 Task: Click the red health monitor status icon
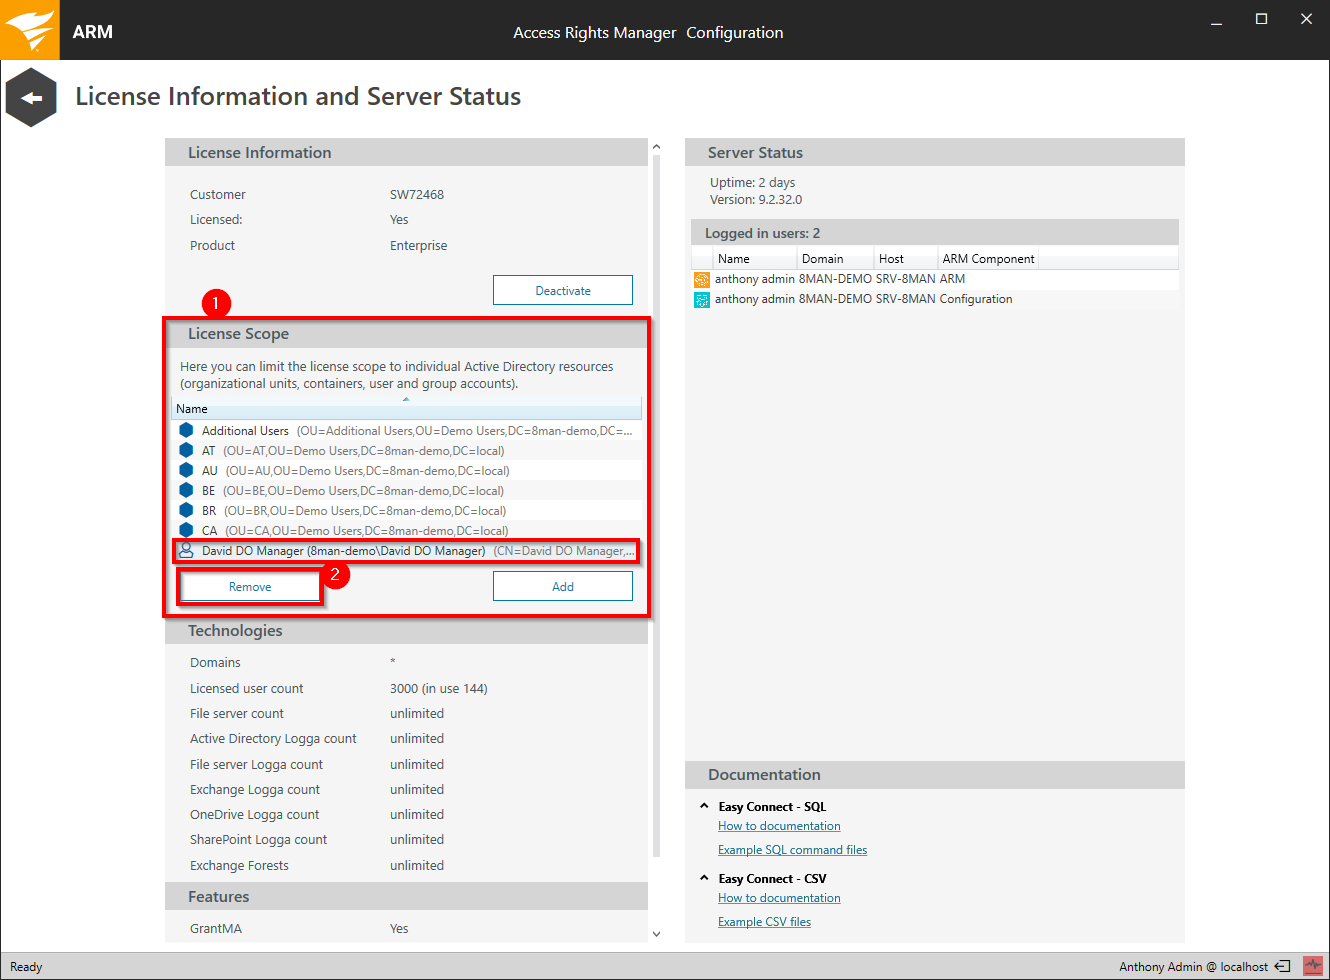pyautogui.click(x=1312, y=966)
